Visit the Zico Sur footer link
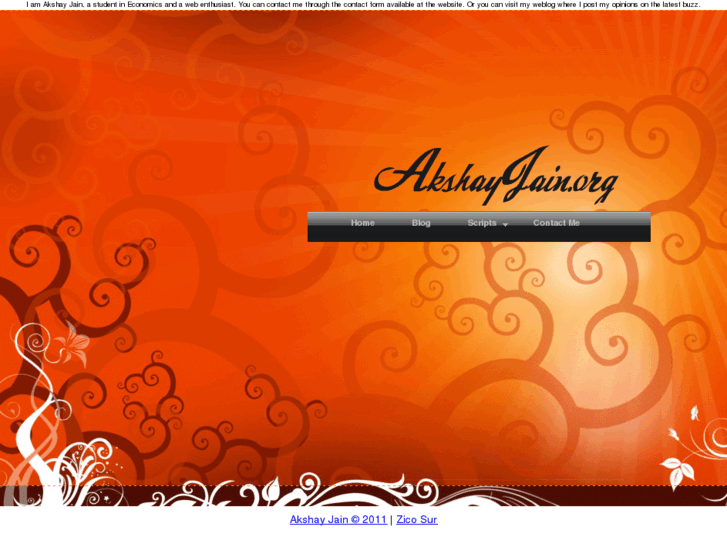This screenshot has height=545, width=727. tap(417, 519)
